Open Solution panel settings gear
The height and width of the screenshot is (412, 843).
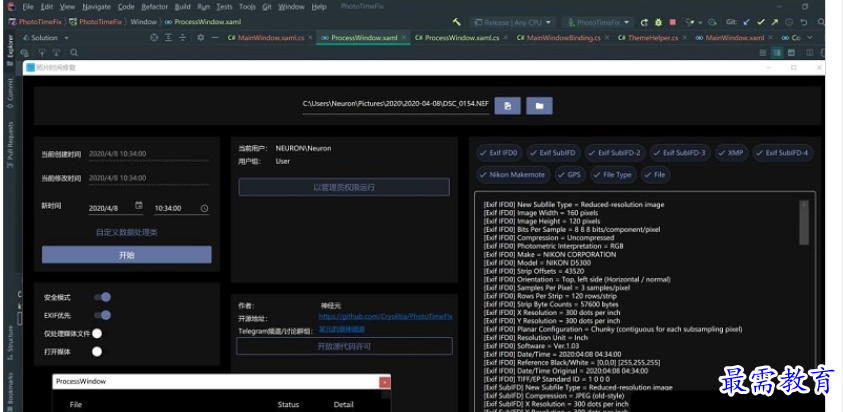201,38
